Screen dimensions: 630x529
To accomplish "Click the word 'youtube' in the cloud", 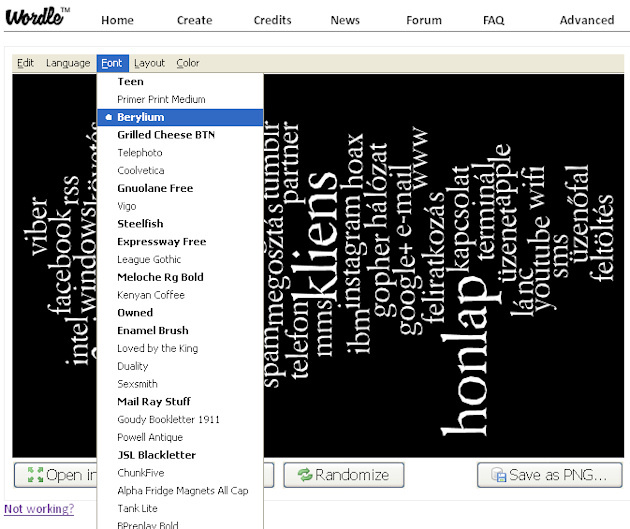I will coord(542,262).
